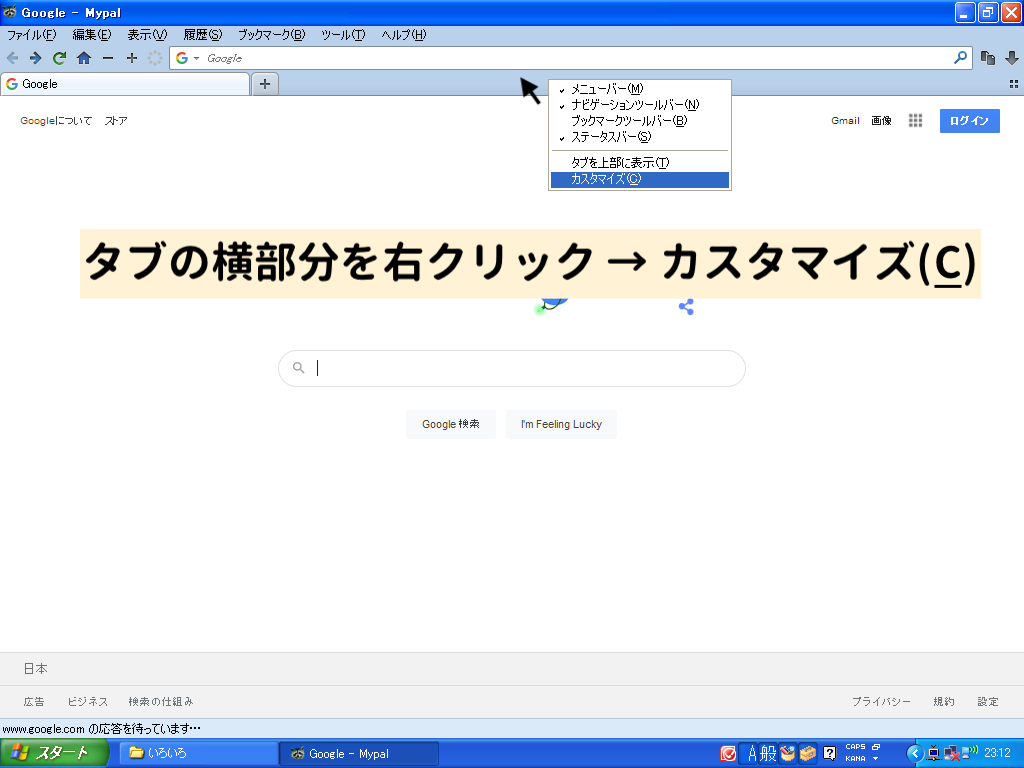Image resolution: width=1024 pixels, height=768 pixels.
Task: Click the wireless network tray icon
Action: (x=970, y=752)
